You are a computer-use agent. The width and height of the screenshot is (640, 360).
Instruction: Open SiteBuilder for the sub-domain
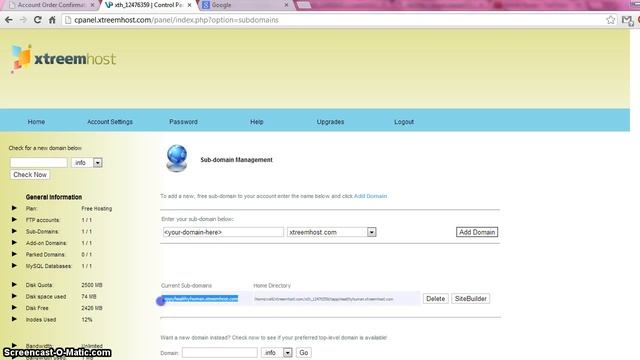click(x=471, y=298)
